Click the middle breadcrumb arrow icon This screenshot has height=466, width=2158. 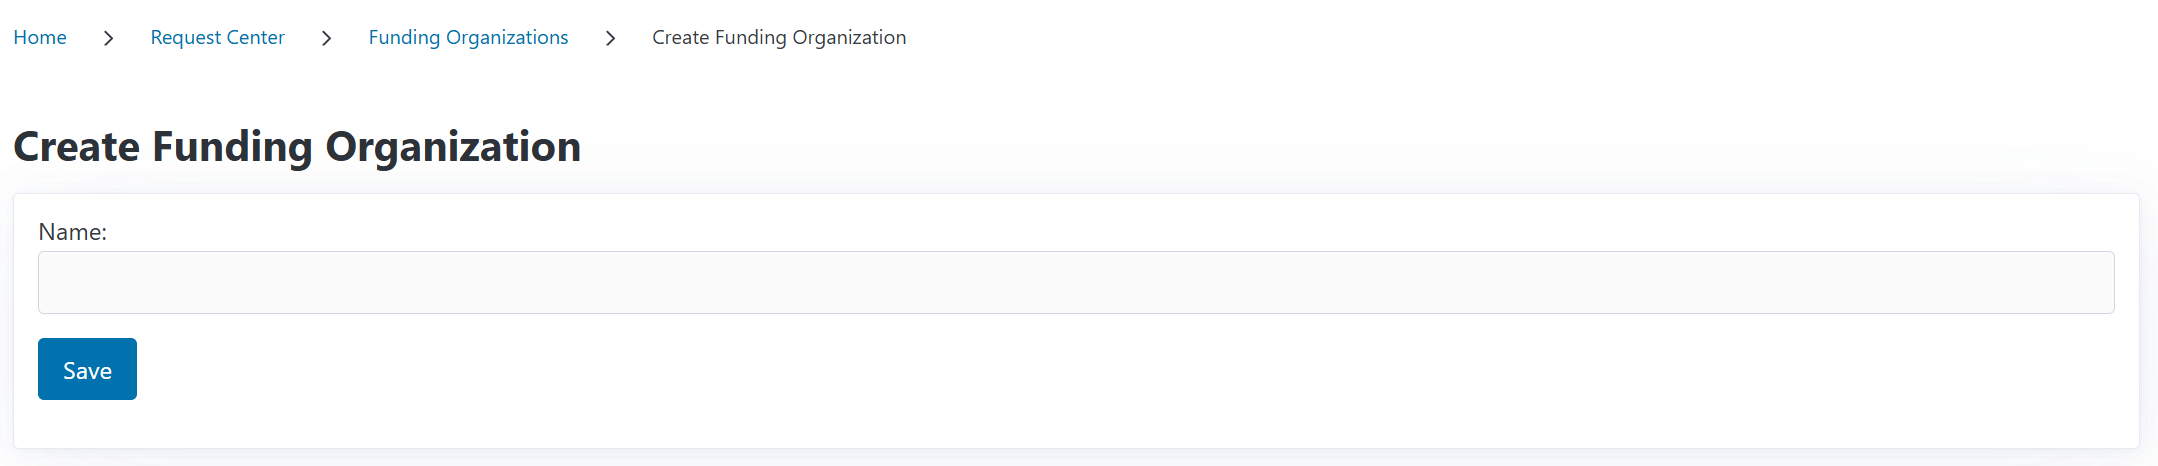(326, 38)
